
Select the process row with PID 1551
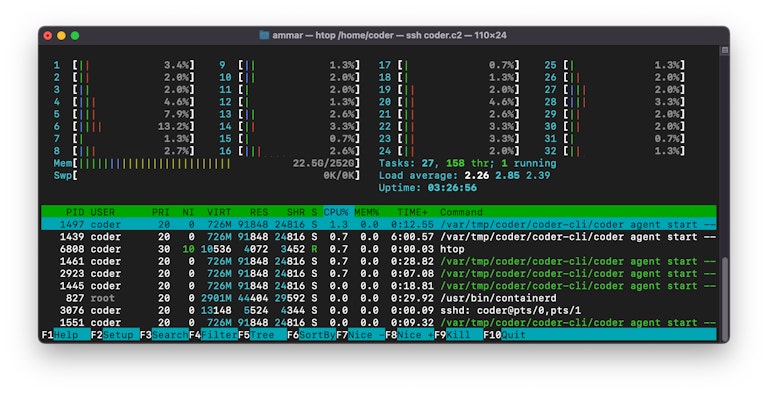(x=379, y=322)
